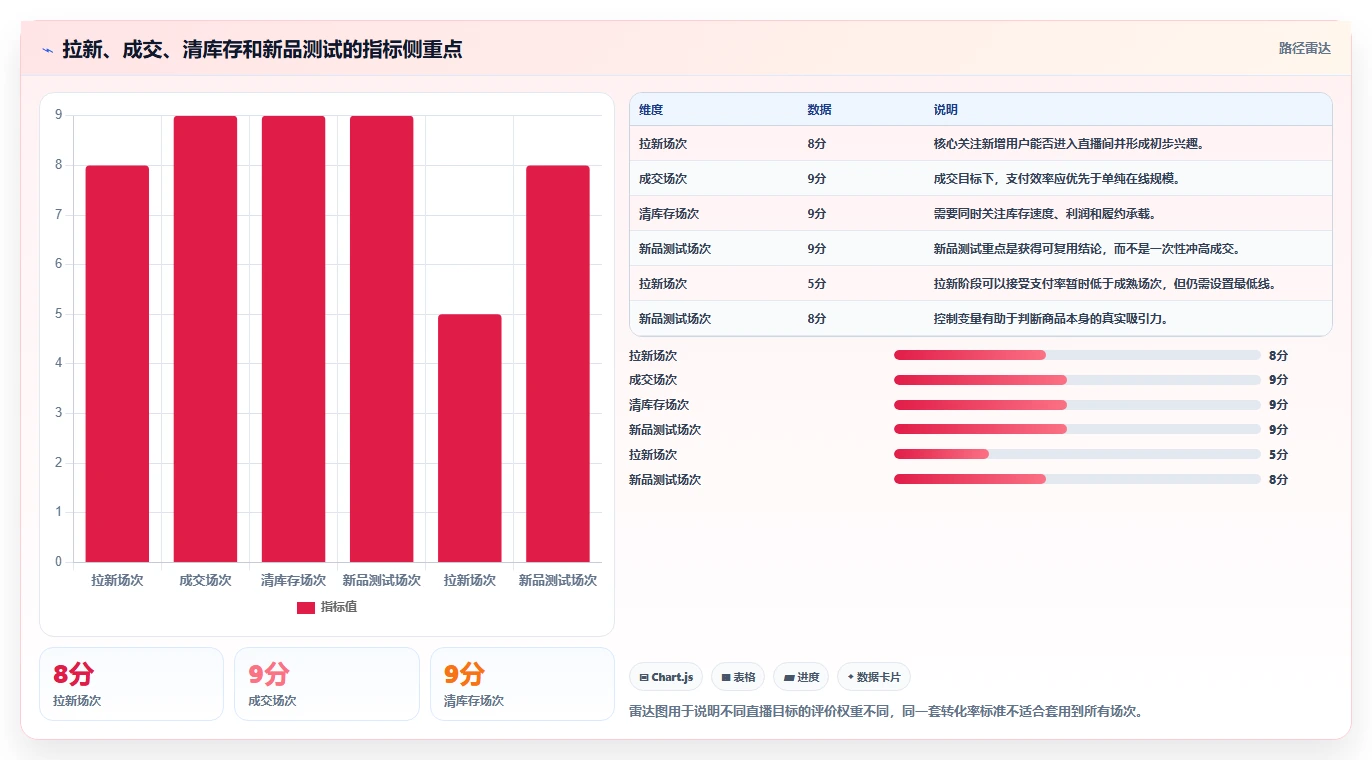Click description starting 需要同时关注库存速度
This screenshot has width=1372, height=760.
pyautogui.click(x=1045, y=214)
